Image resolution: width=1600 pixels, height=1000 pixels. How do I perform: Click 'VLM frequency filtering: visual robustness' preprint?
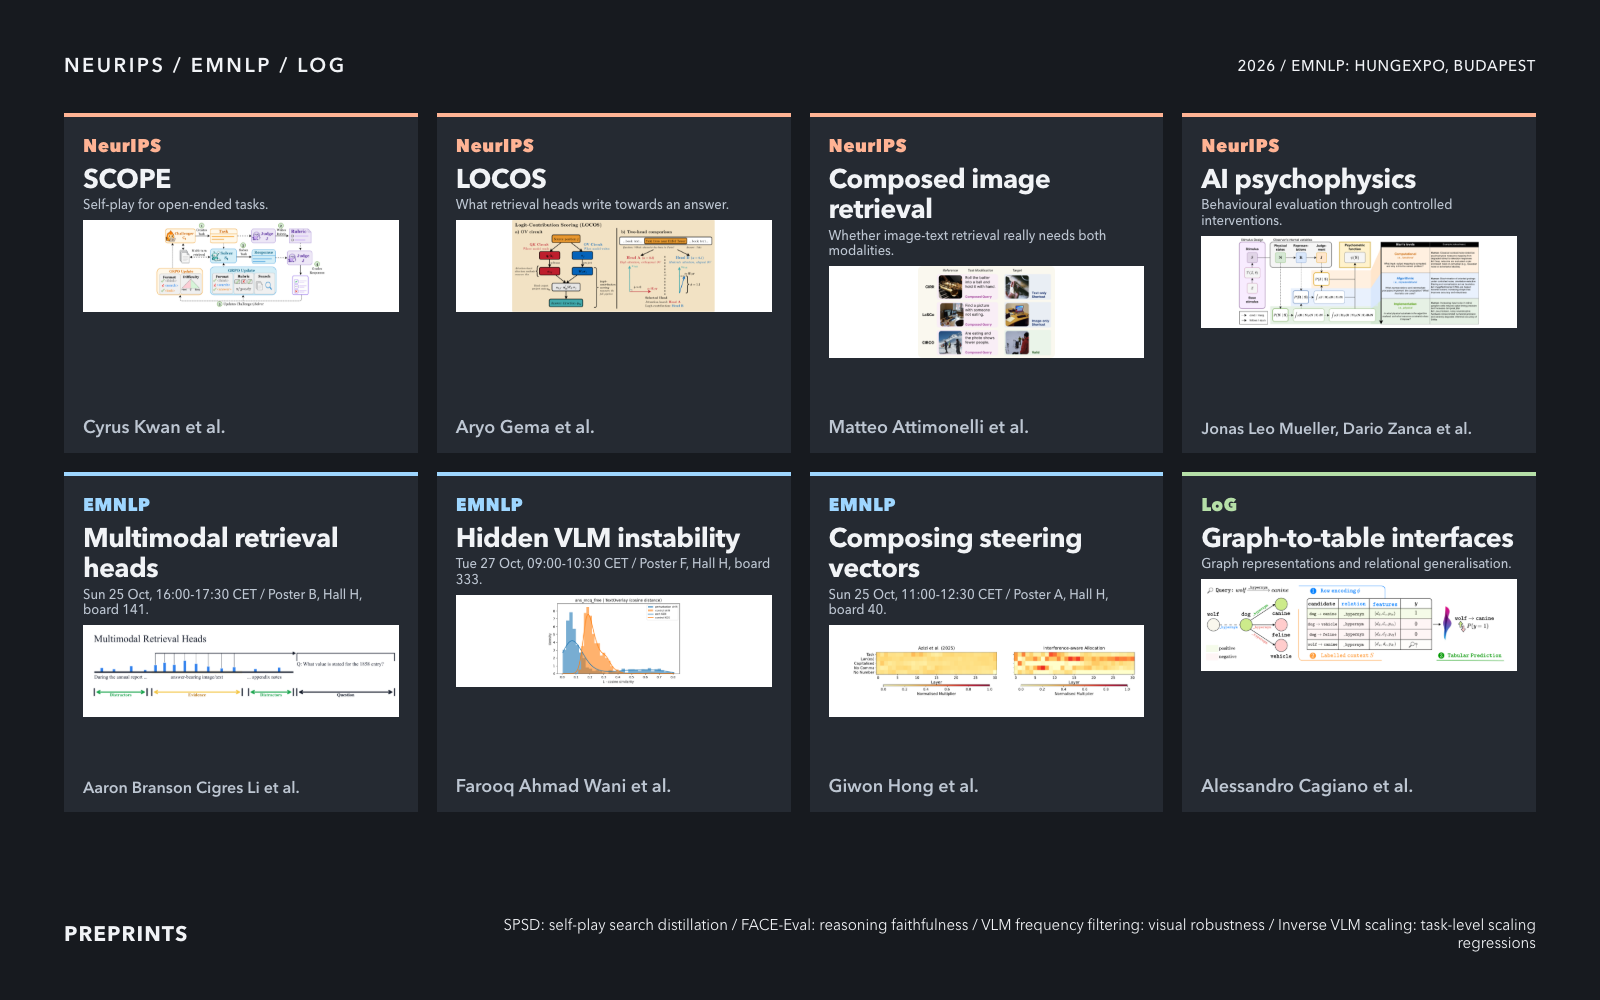[1123, 925]
